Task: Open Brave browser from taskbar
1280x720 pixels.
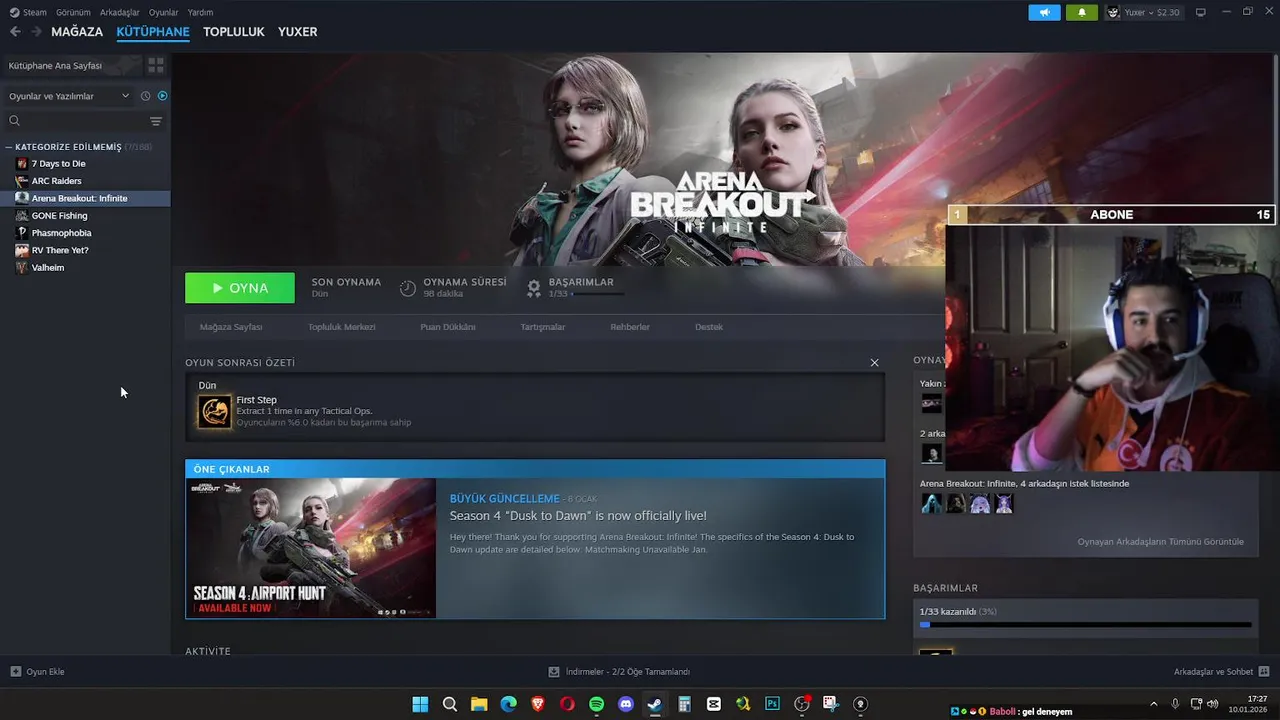Action: (538, 704)
